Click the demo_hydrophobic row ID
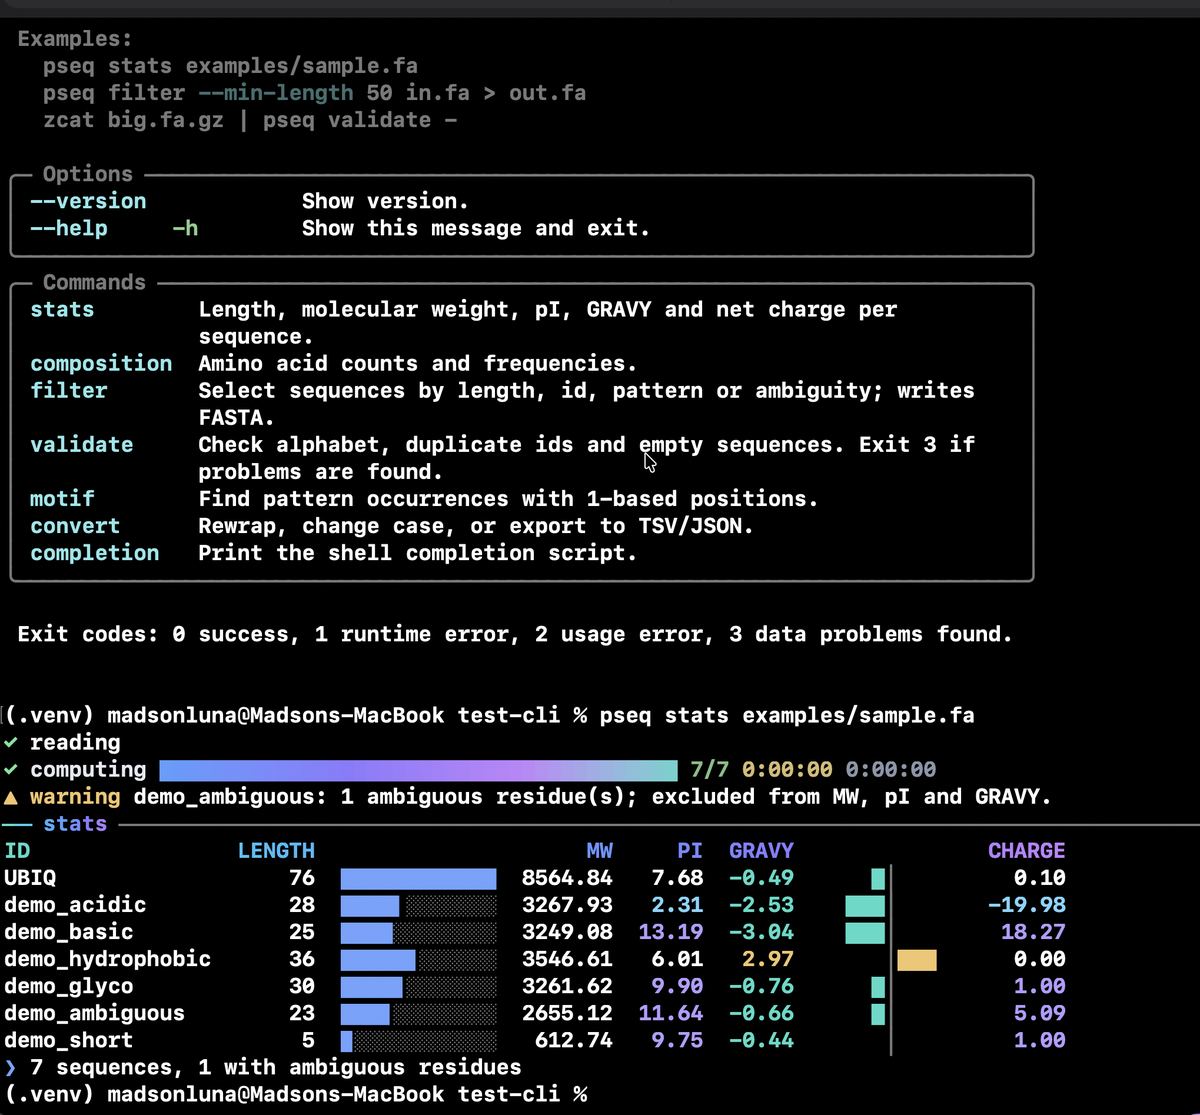The image size is (1200, 1115). [108, 959]
